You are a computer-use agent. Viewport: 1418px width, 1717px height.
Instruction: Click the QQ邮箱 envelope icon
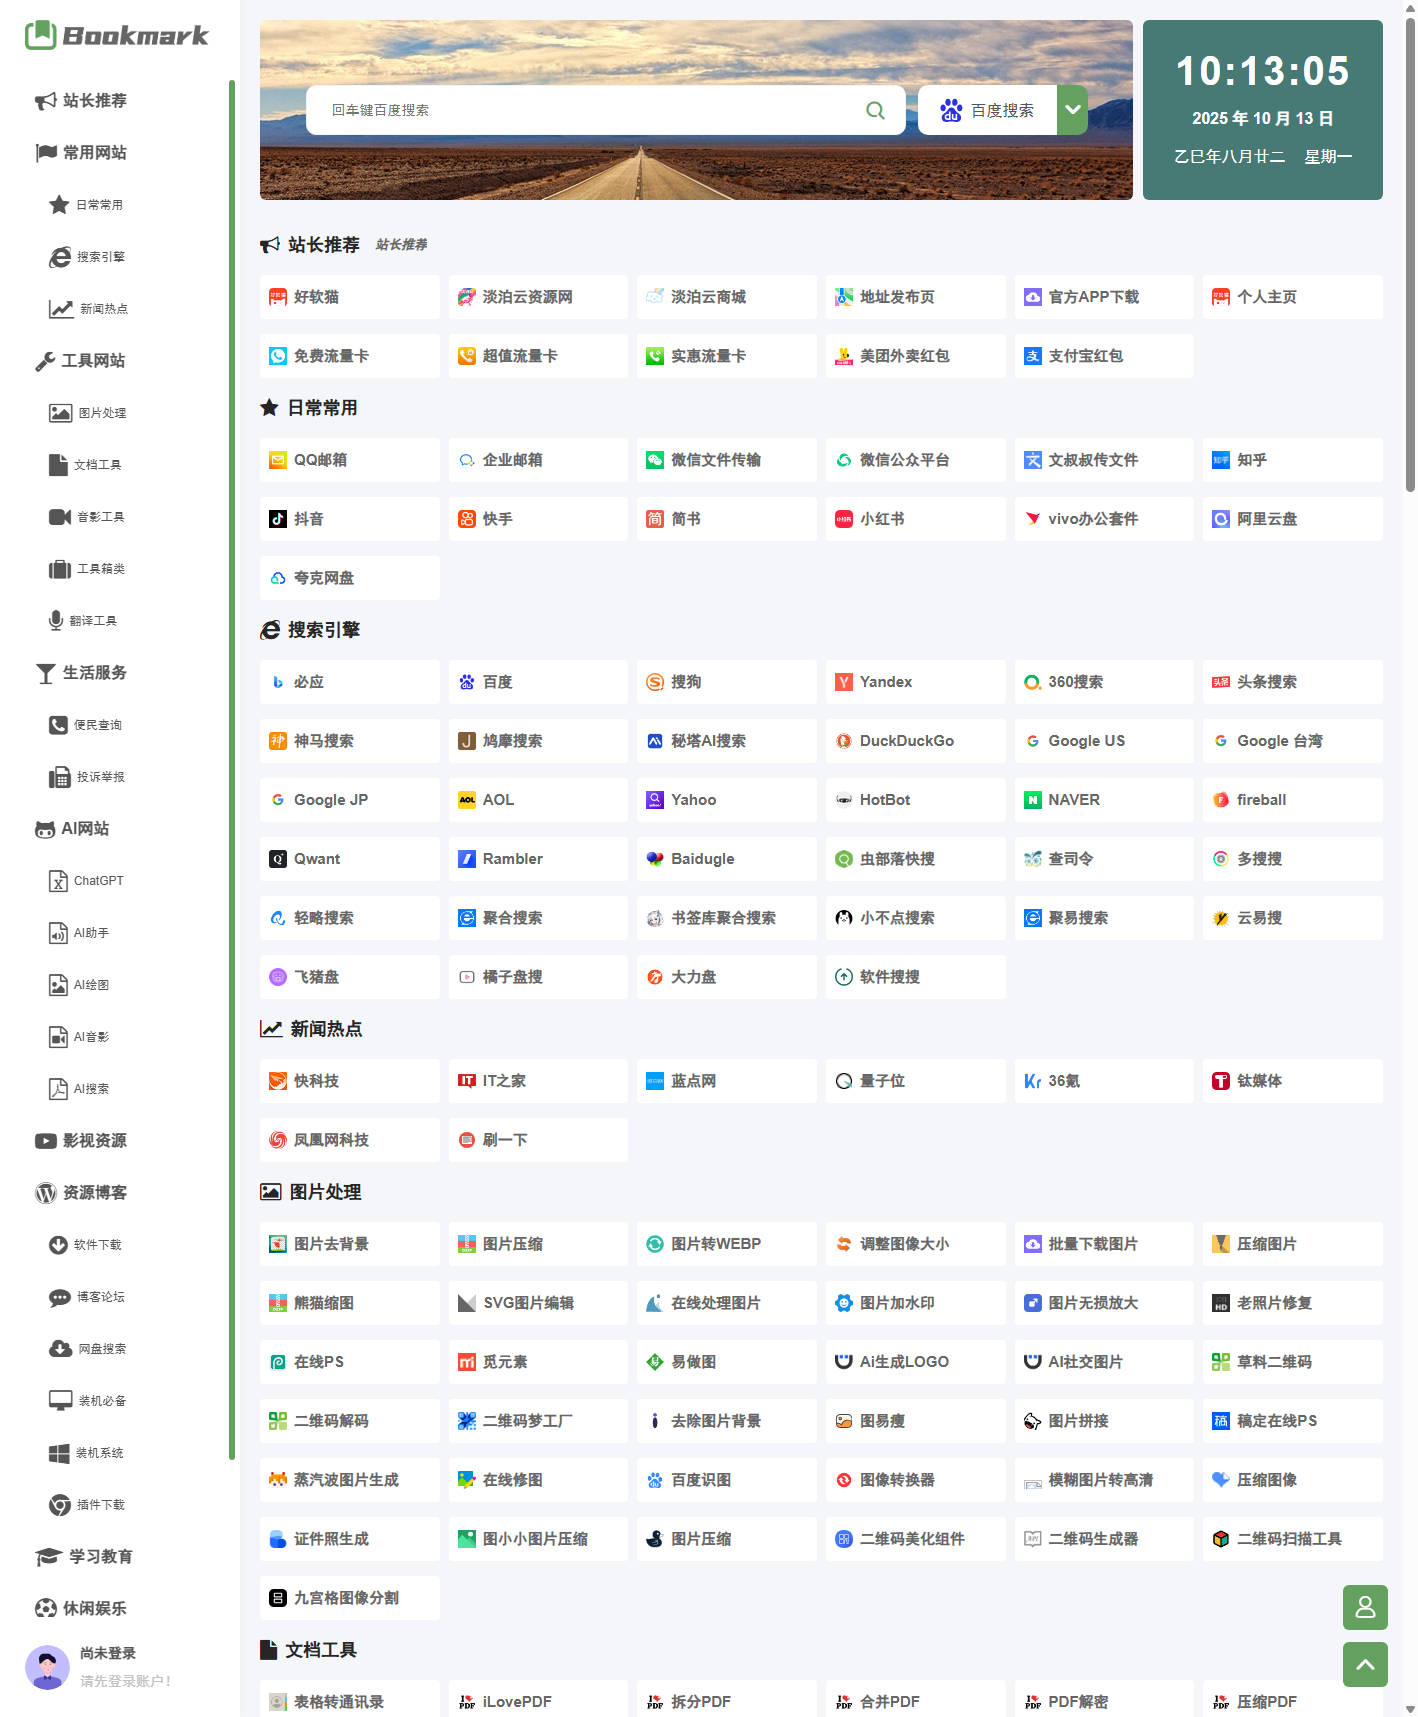click(278, 460)
